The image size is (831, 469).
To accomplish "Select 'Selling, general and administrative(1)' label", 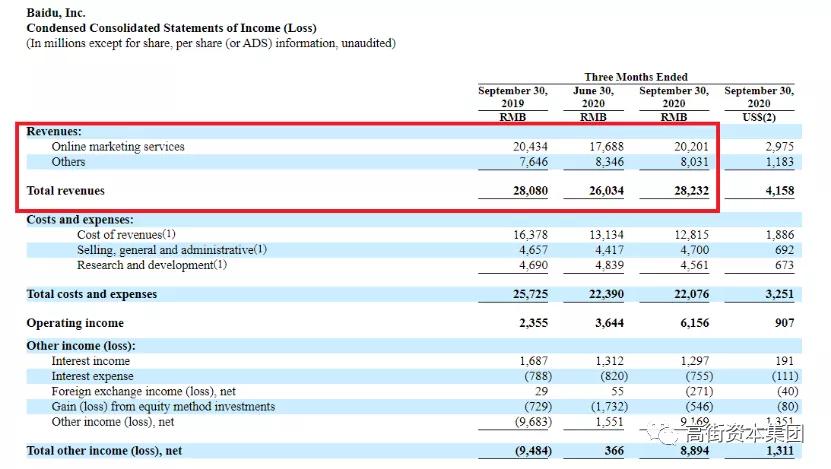I will 172,250.
